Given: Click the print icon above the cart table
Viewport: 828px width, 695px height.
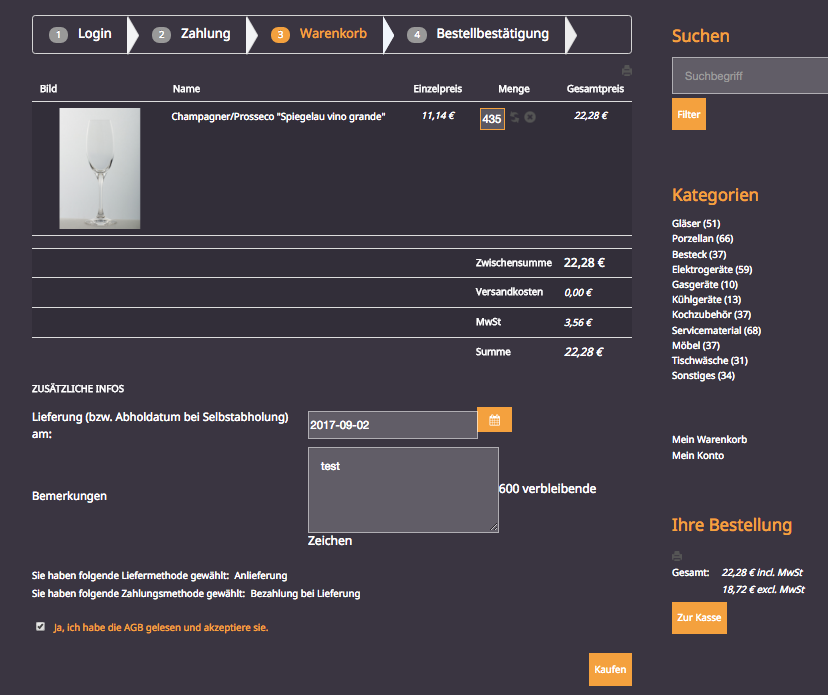Looking at the screenshot, I should coord(627,71).
